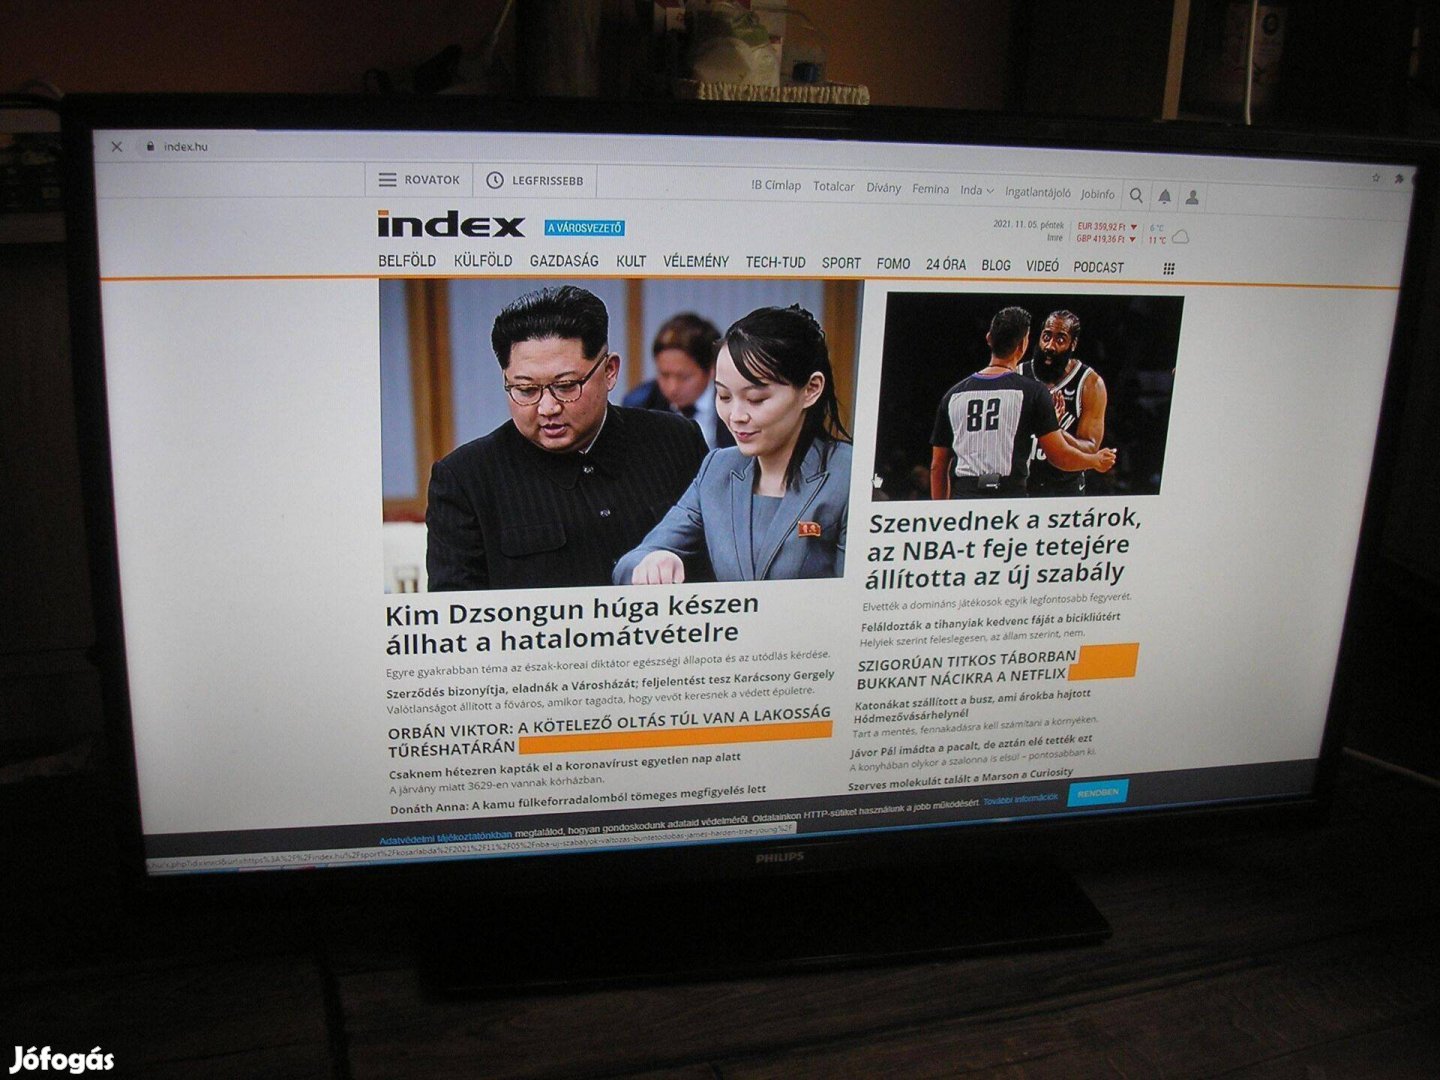Open the Tech-Tud section
The image size is (1440, 1080).
pyautogui.click(x=775, y=262)
